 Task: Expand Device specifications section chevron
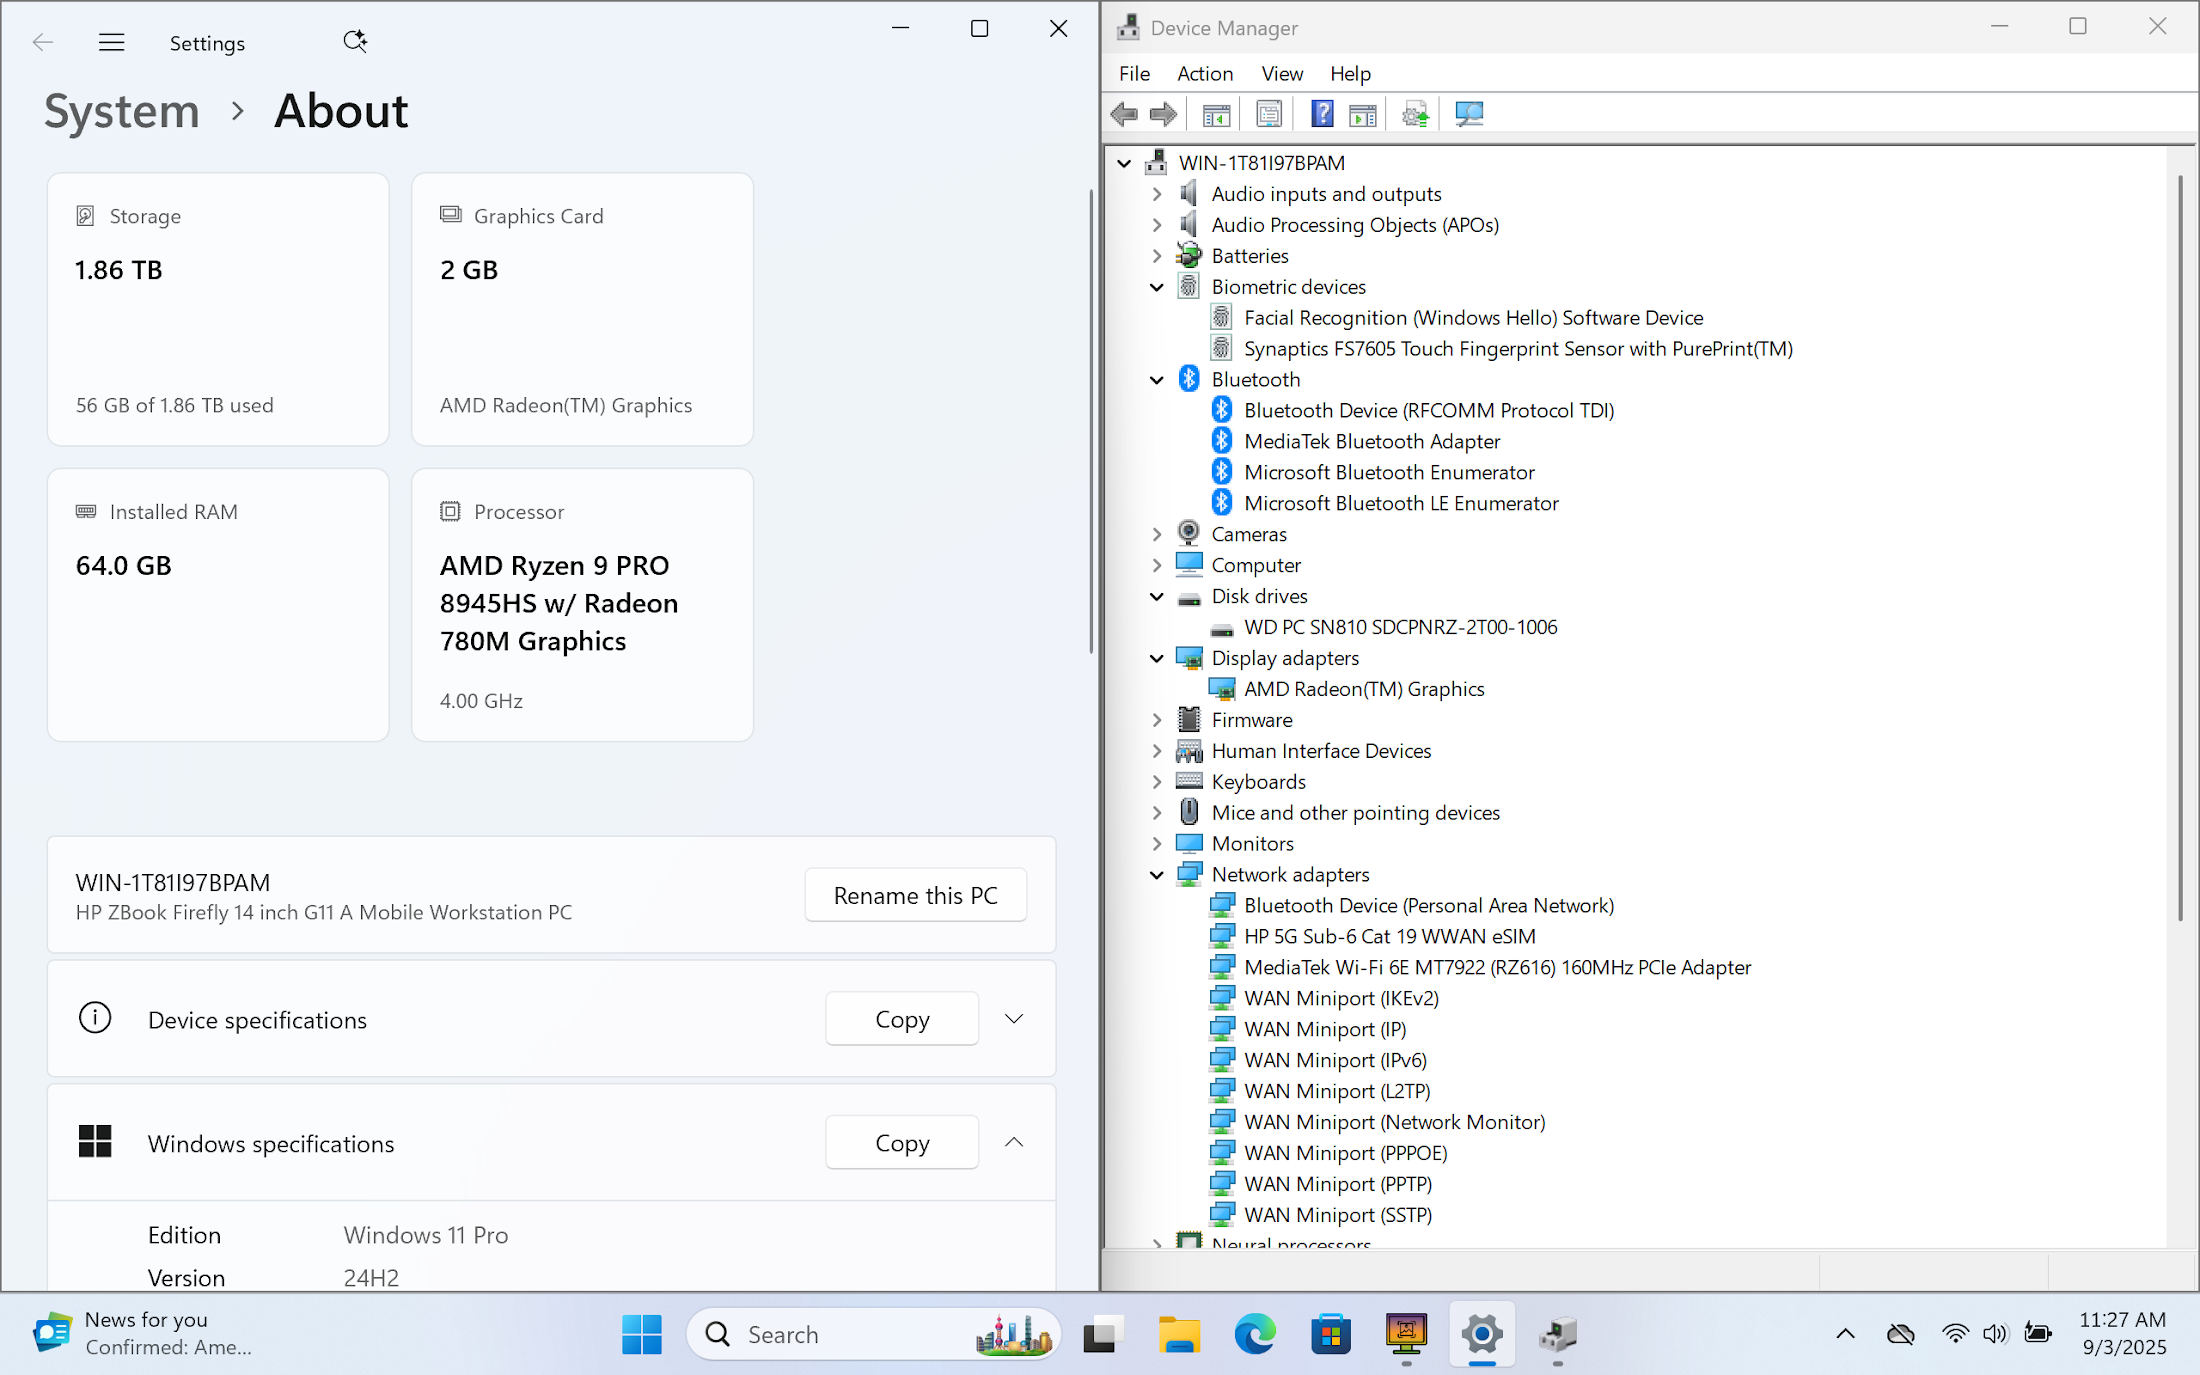(1014, 1019)
